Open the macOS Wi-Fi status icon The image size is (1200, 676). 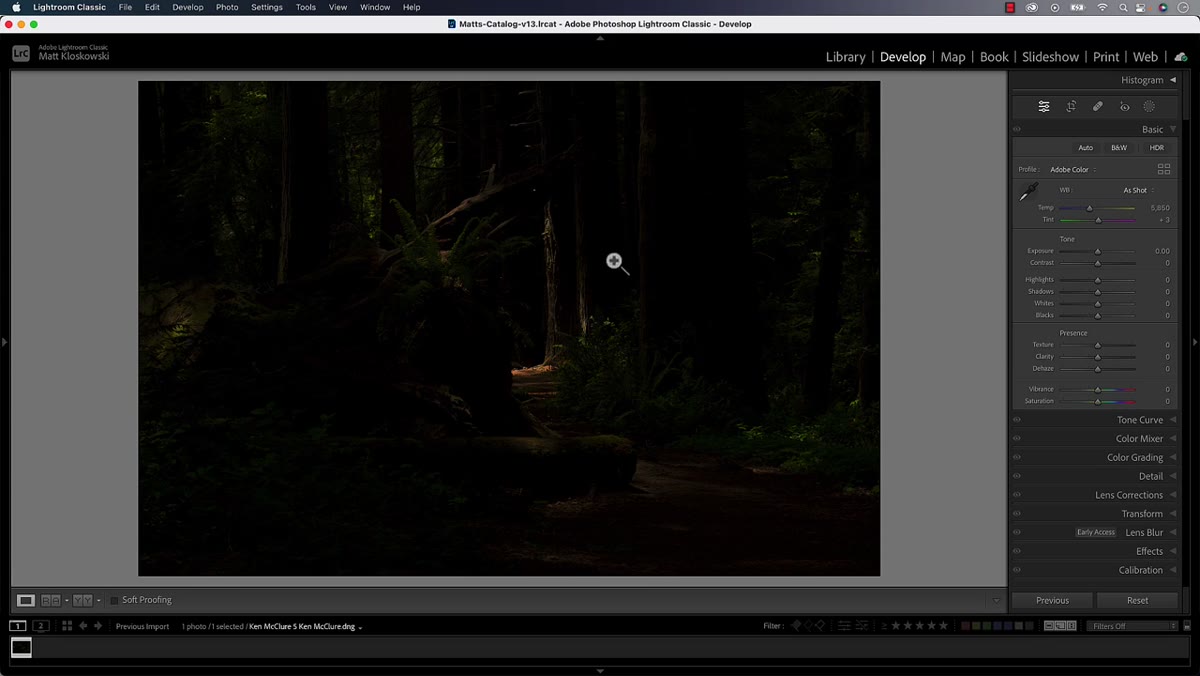click(x=1102, y=7)
